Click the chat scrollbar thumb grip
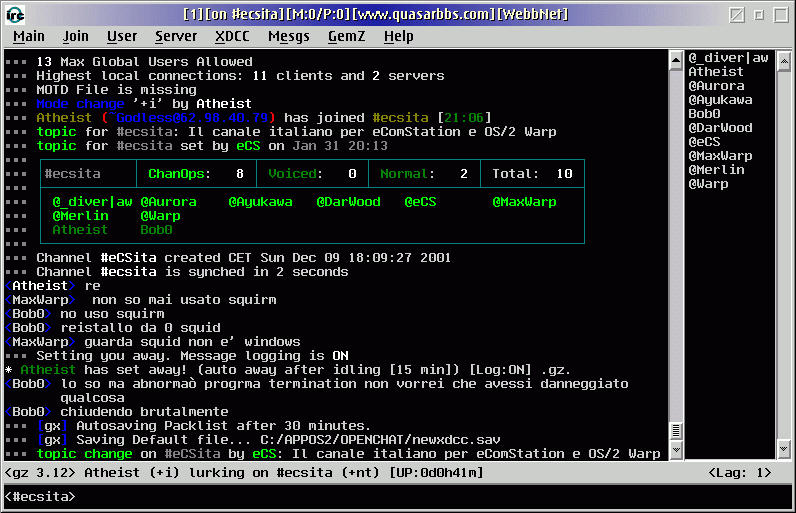This screenshot has height=513, width=796. click(x=675, y=431)
